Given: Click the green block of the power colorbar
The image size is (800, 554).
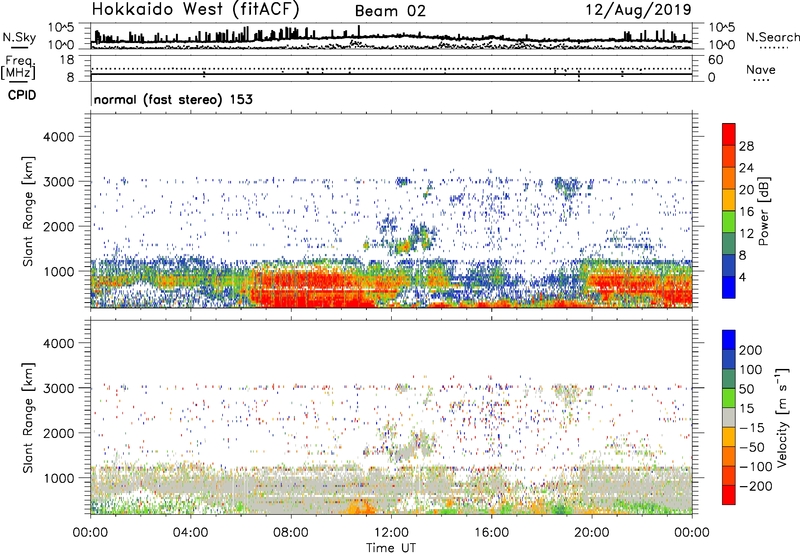Looking at the screenshot, I should (729, 222).
